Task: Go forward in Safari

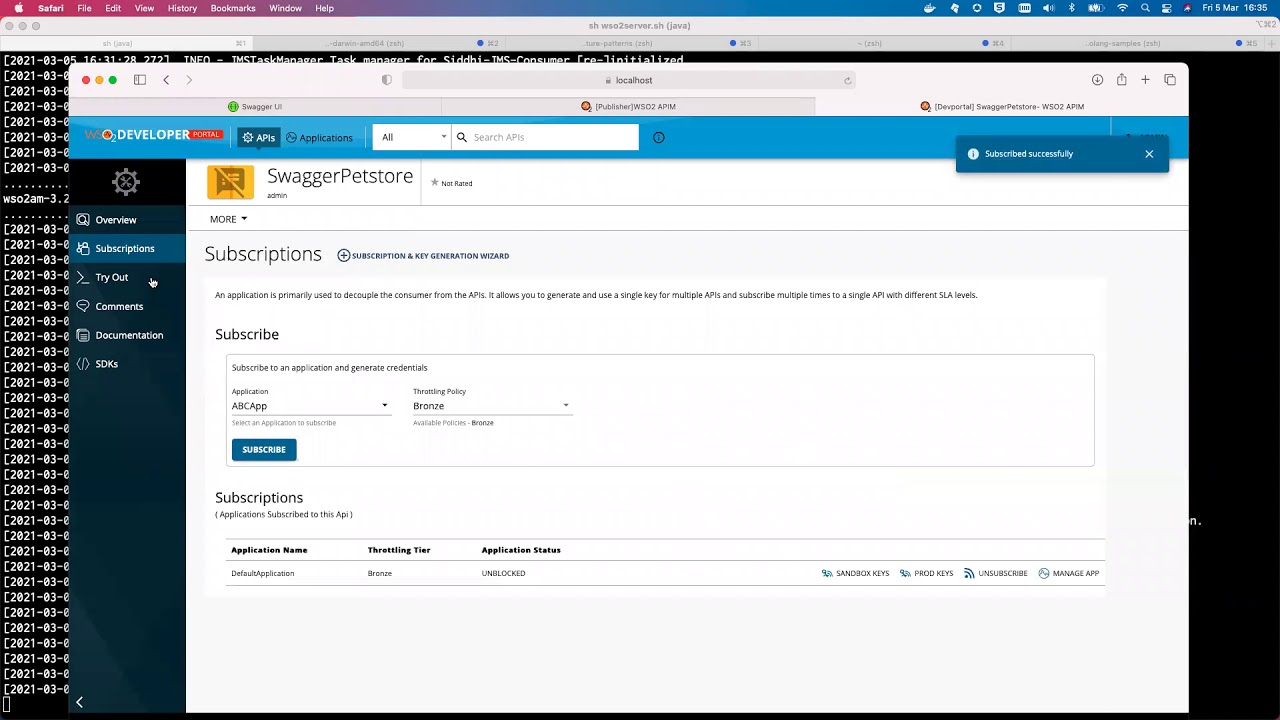Action: click(189, 80)
